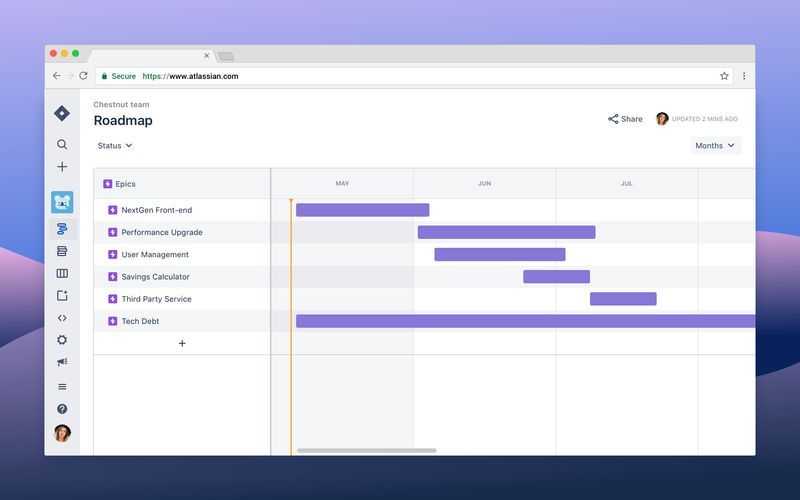Screen dimensions: 800x500
Task: Reload the page with refresh icon
Action: [83, 76]
